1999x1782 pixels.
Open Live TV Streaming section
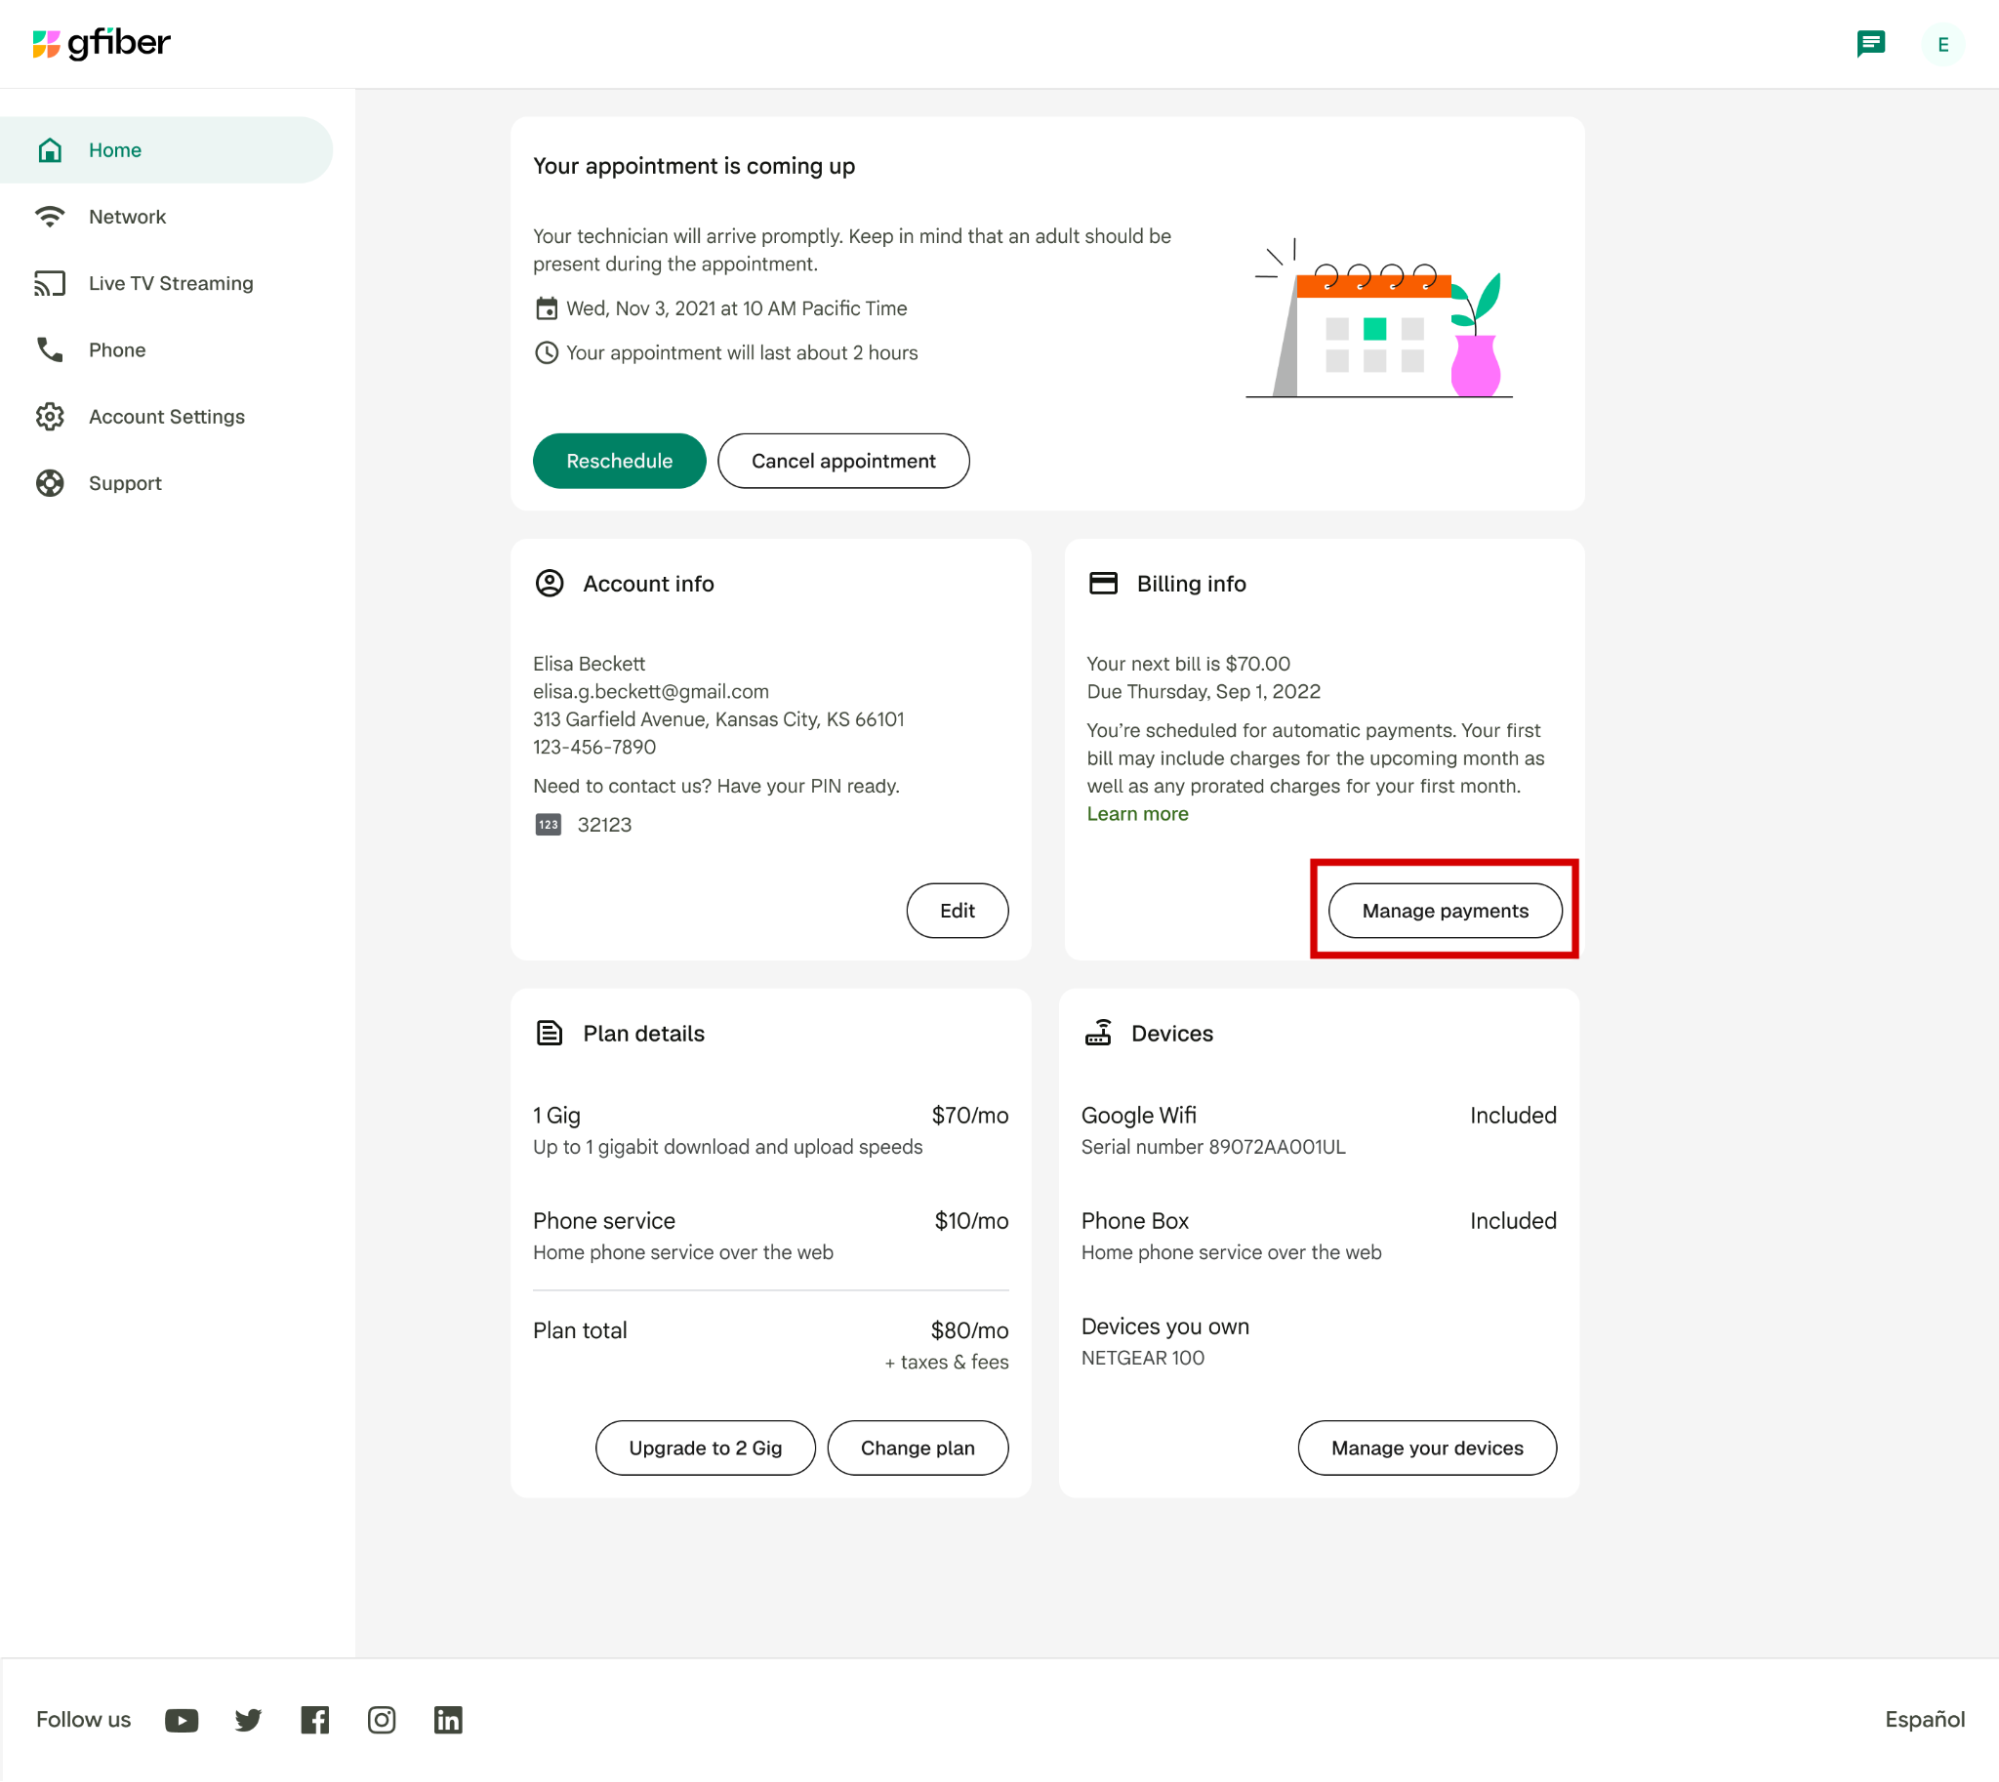tap(166, 283)
